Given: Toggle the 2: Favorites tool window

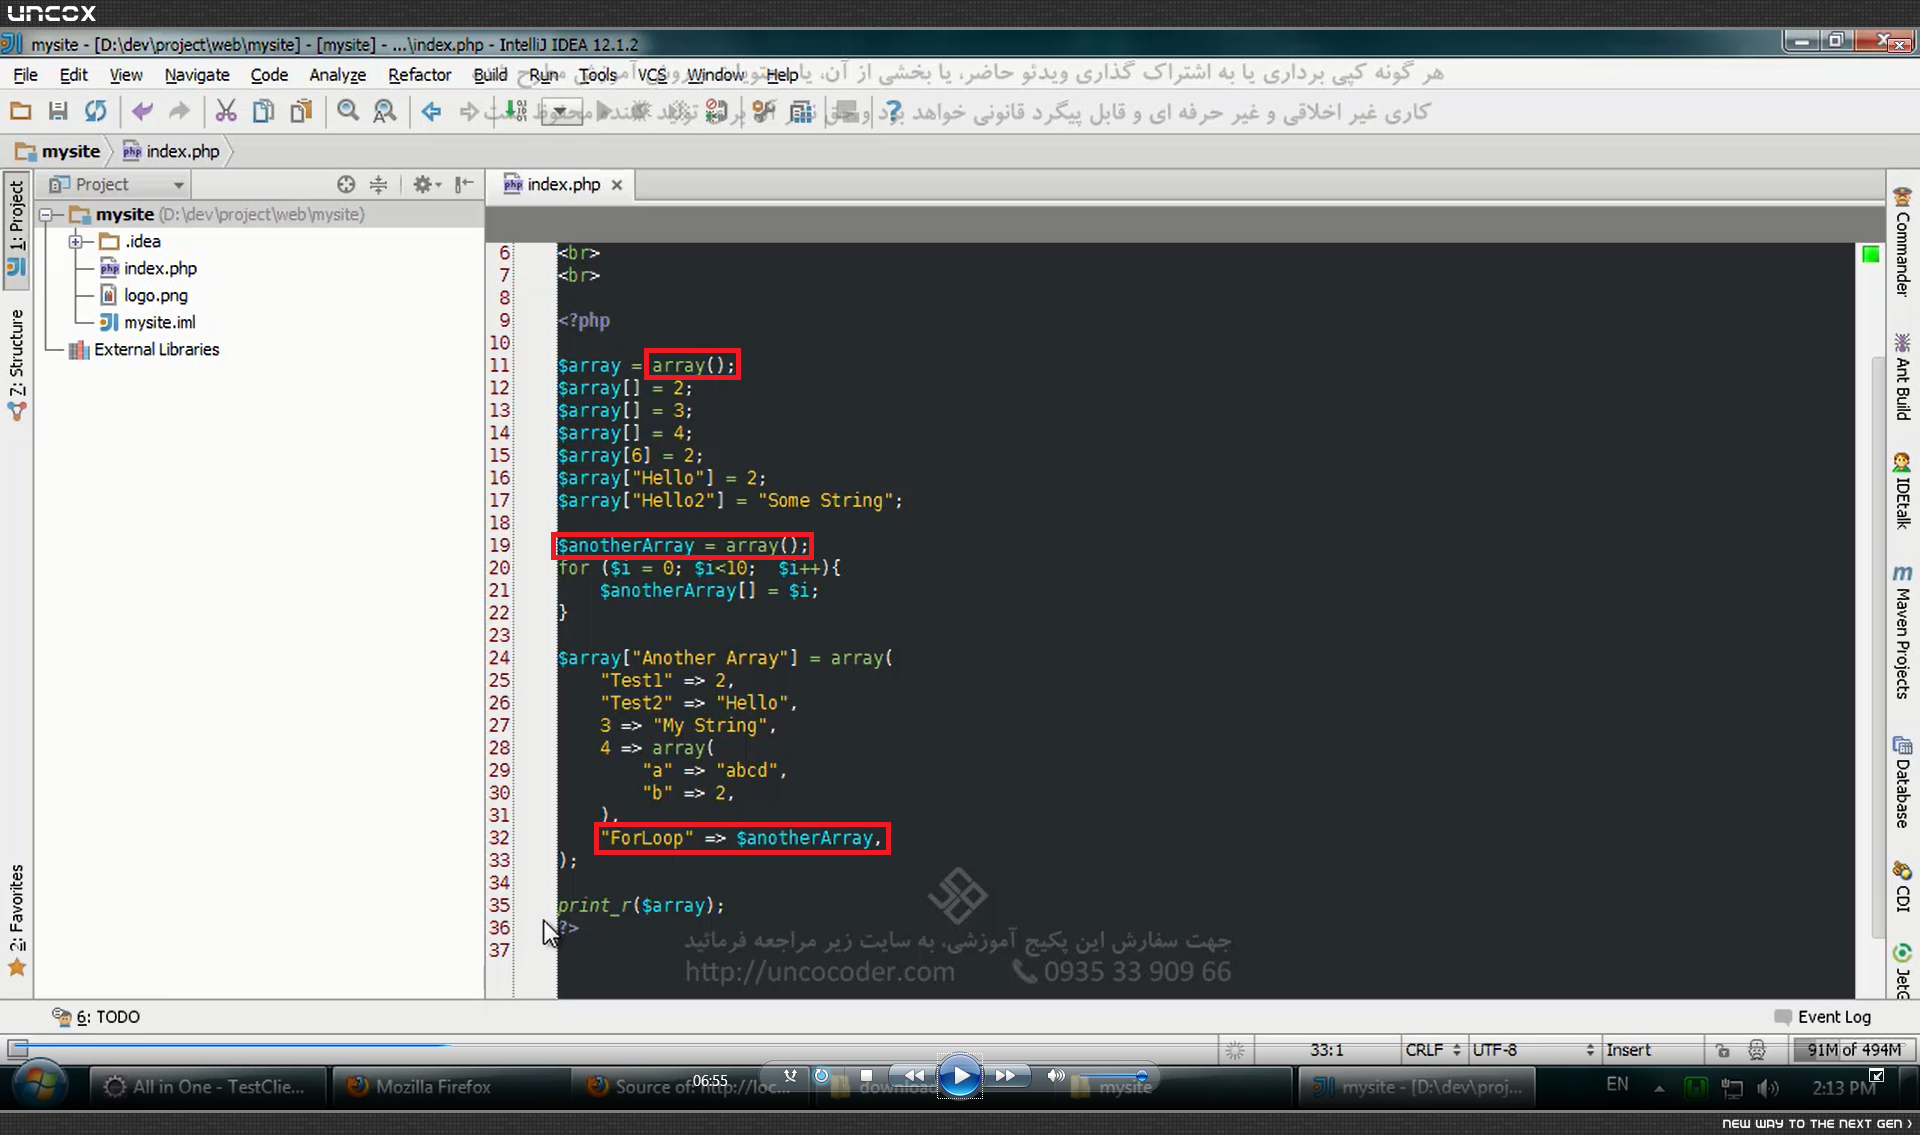Looking at the screenshot, I should tap(17, 920).
